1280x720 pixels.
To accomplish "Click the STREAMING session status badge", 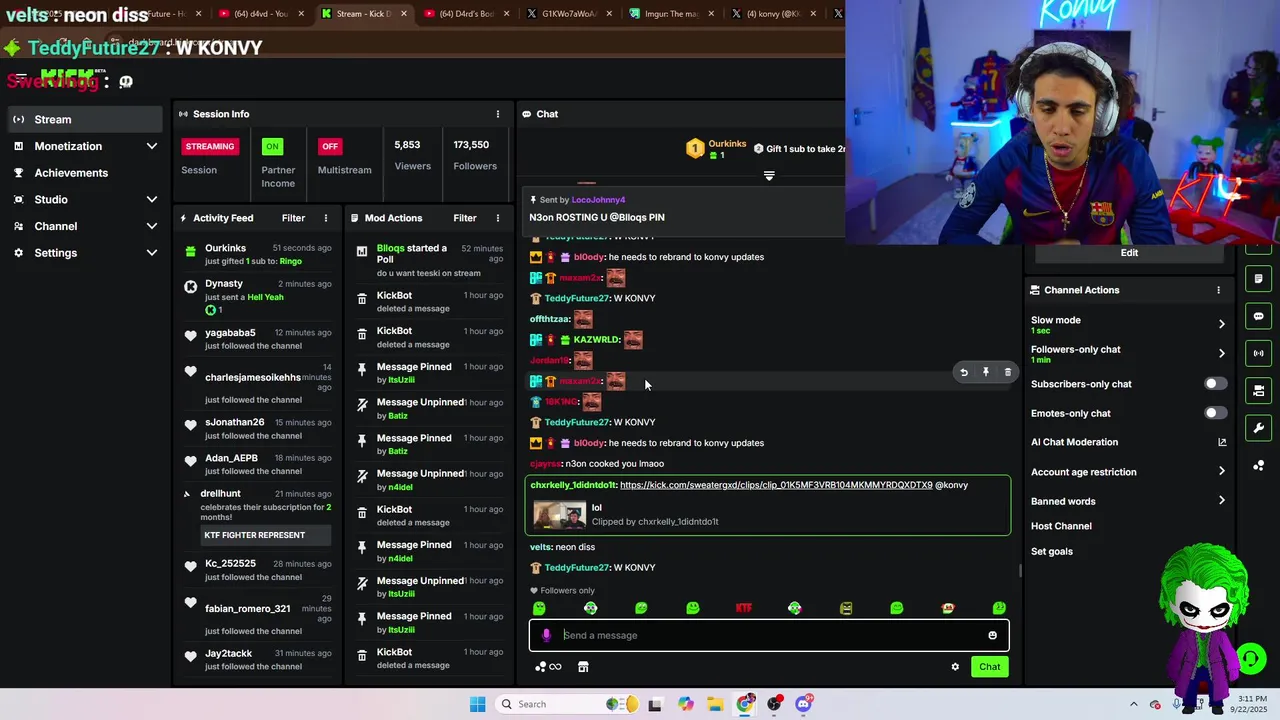I will [210, 146].
